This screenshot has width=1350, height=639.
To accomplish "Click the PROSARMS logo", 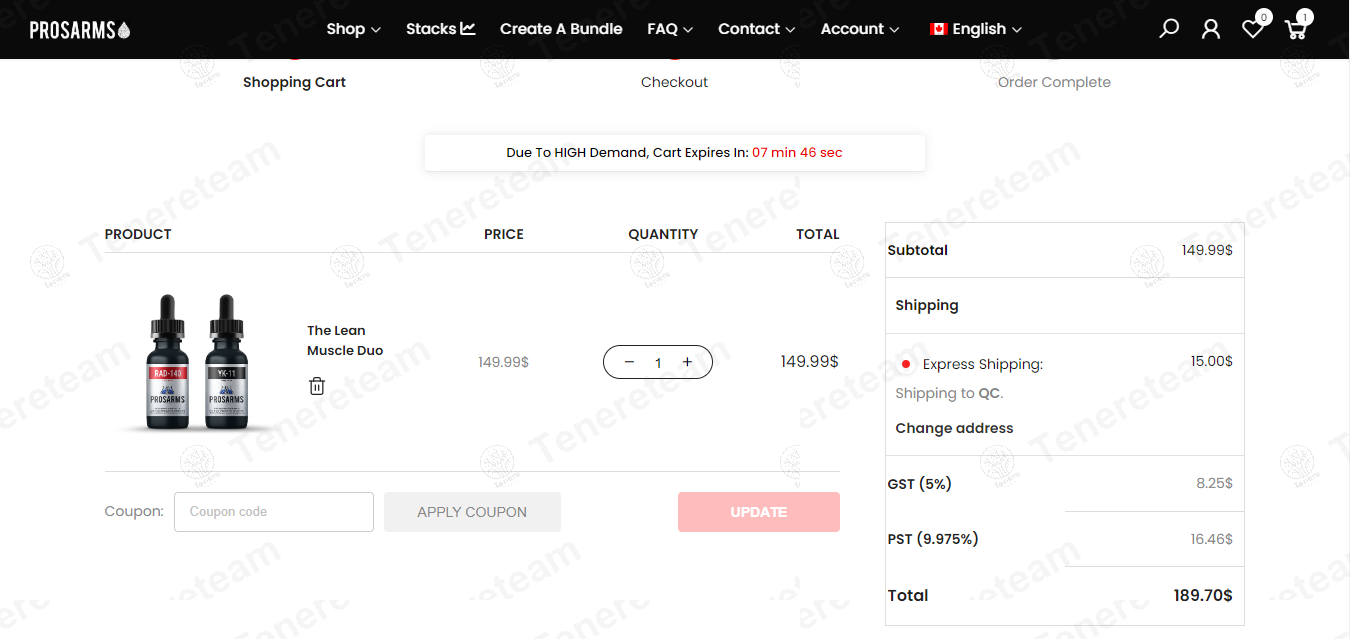I will (80, 30).
